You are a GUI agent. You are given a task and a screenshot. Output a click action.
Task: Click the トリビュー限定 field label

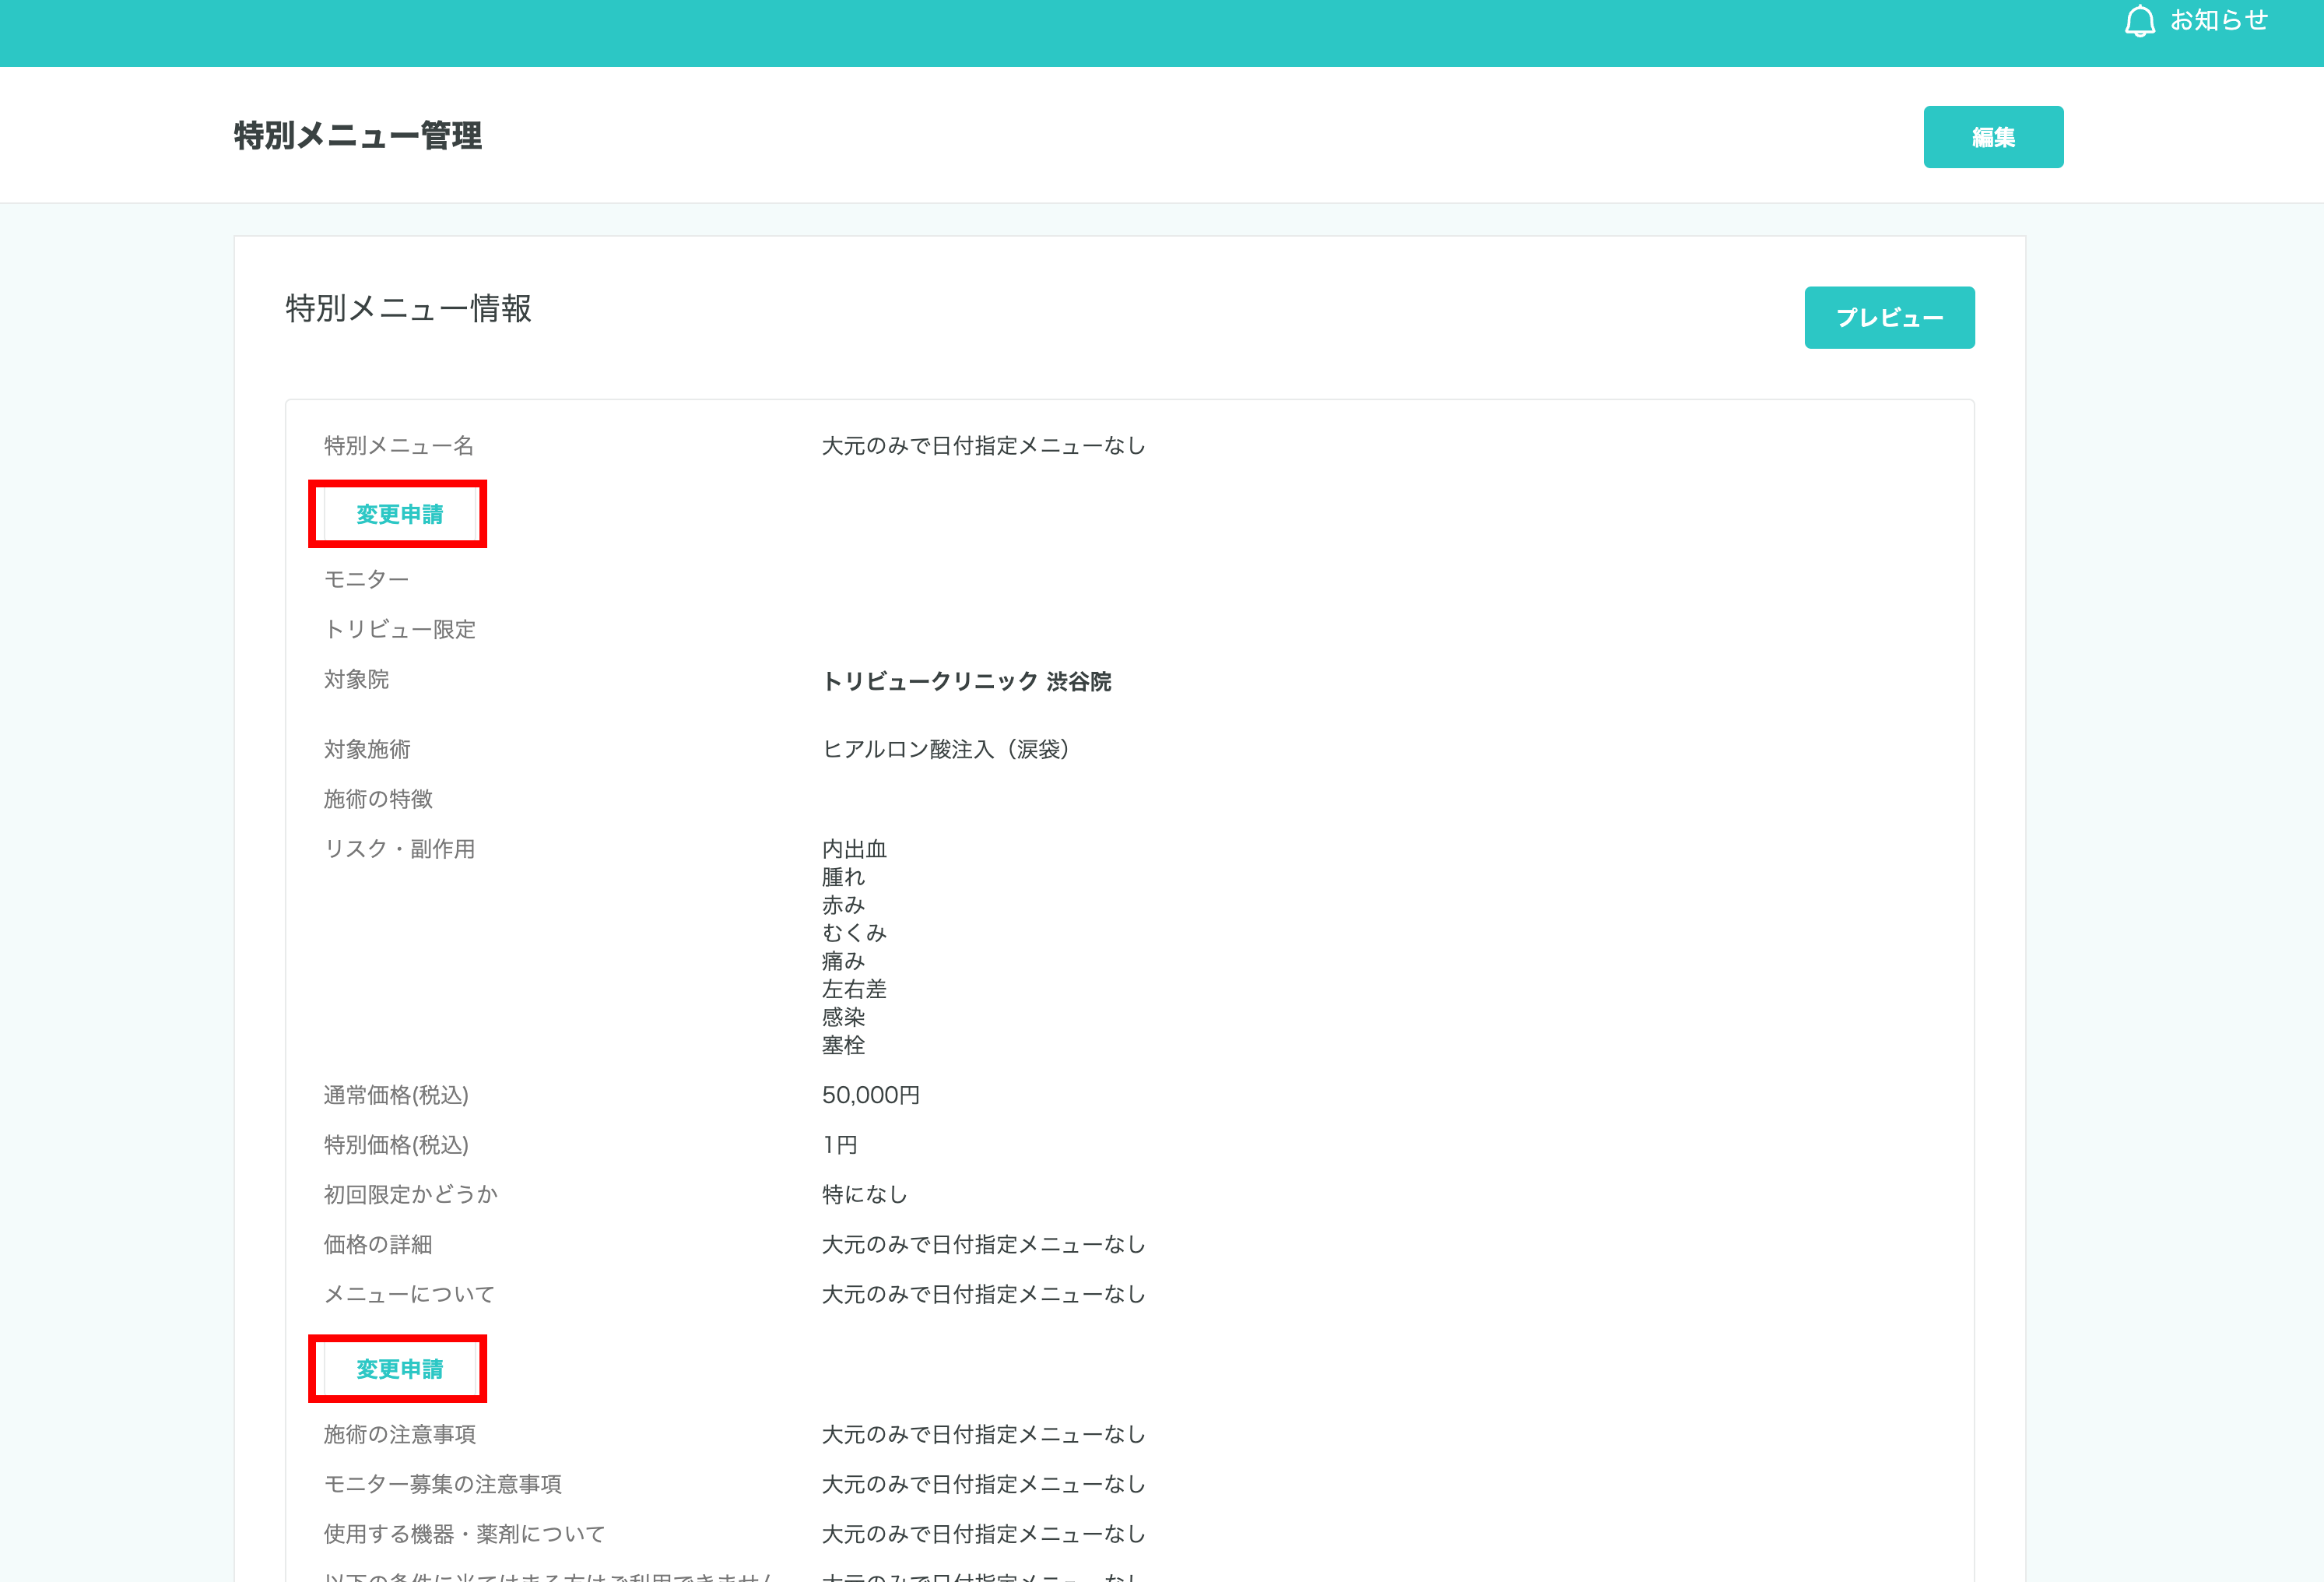pos(399,630)
